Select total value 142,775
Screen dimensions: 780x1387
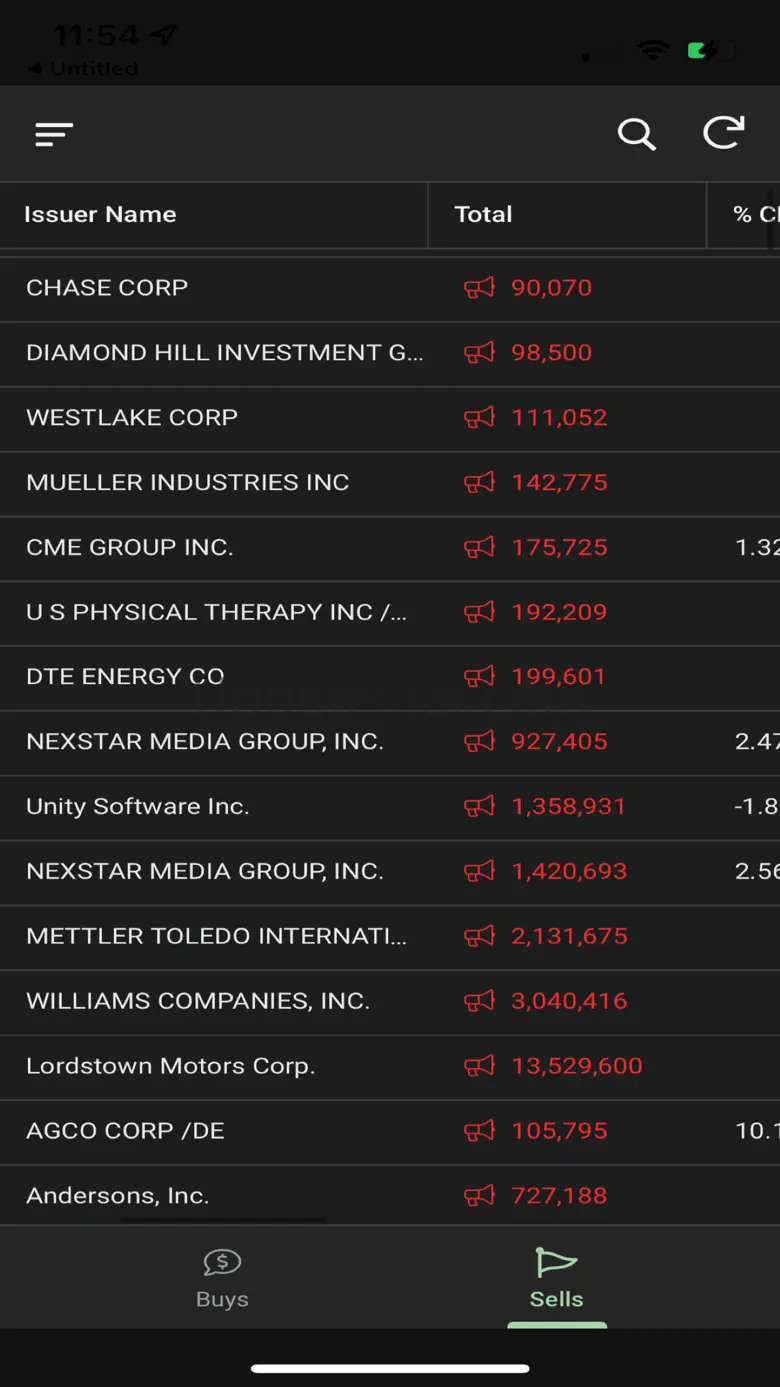(559, 483)
